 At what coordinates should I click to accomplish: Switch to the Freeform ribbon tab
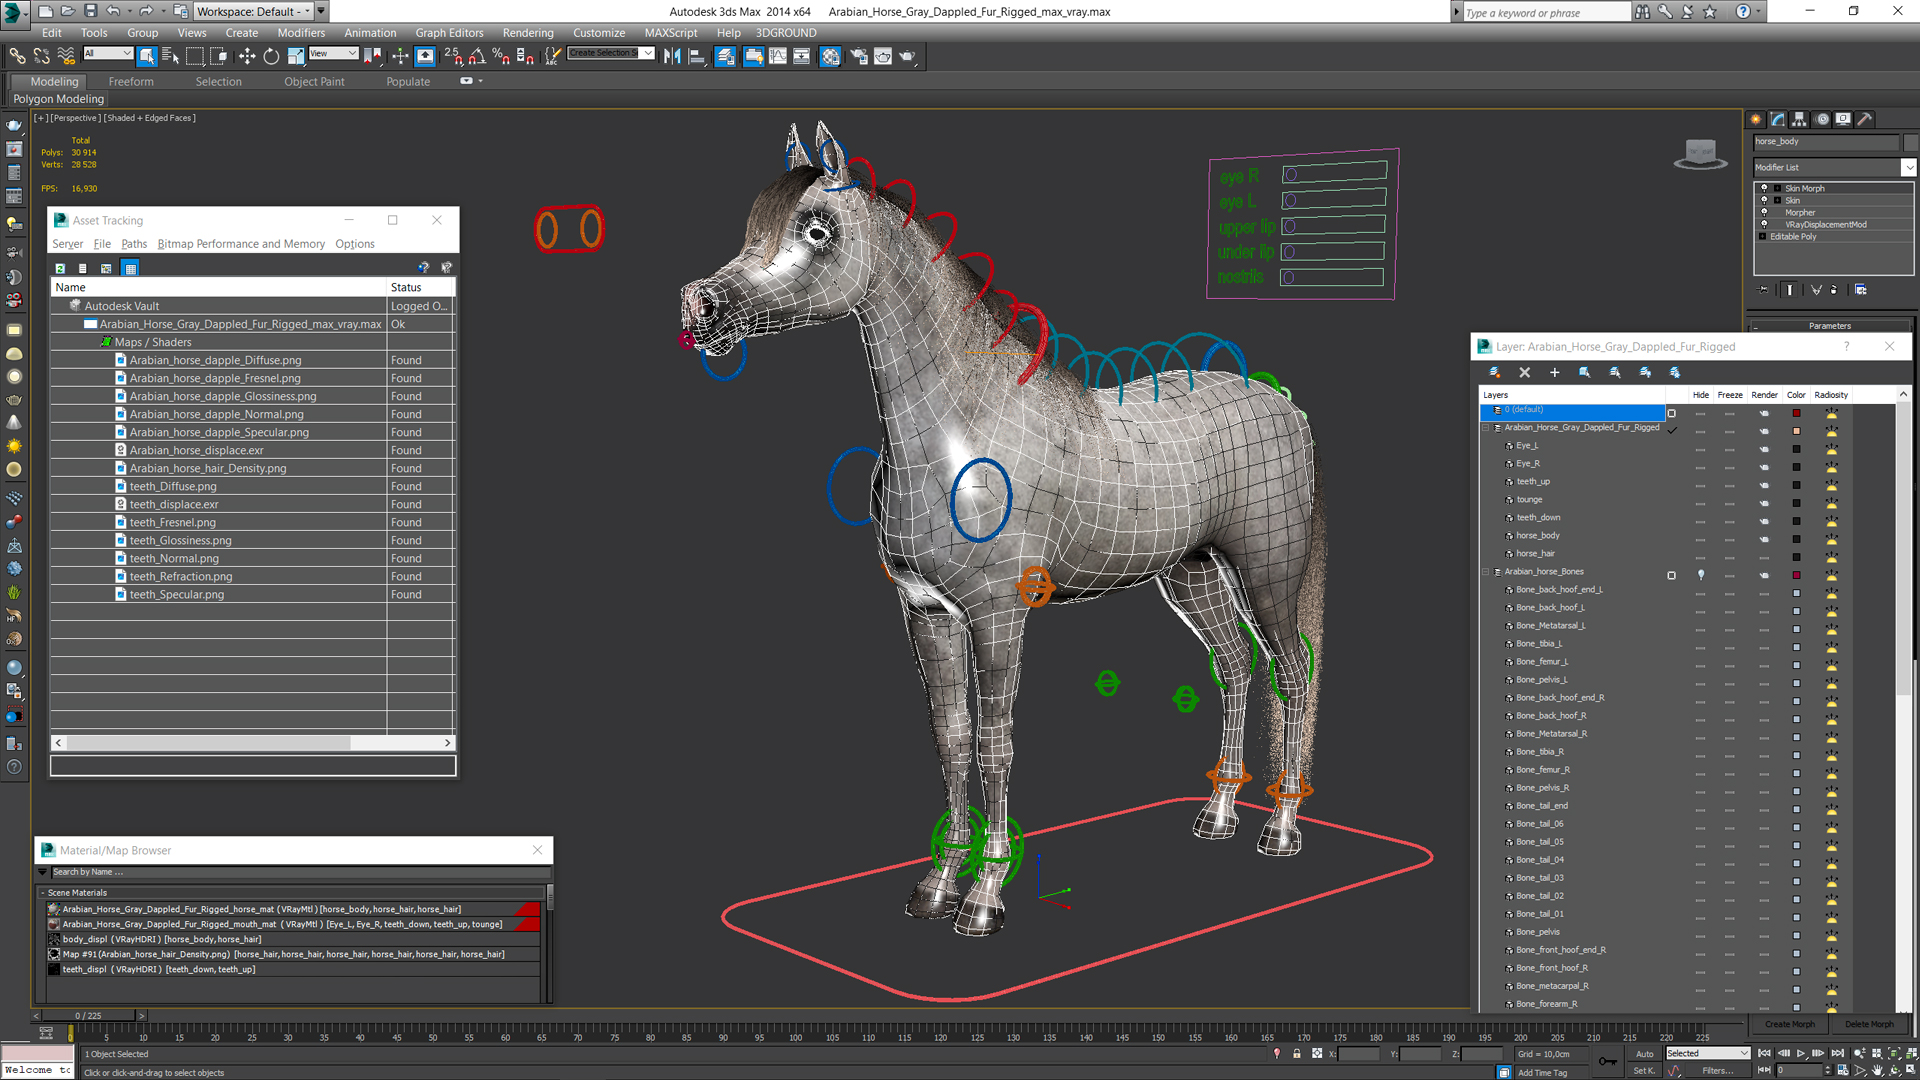point(131,82)
